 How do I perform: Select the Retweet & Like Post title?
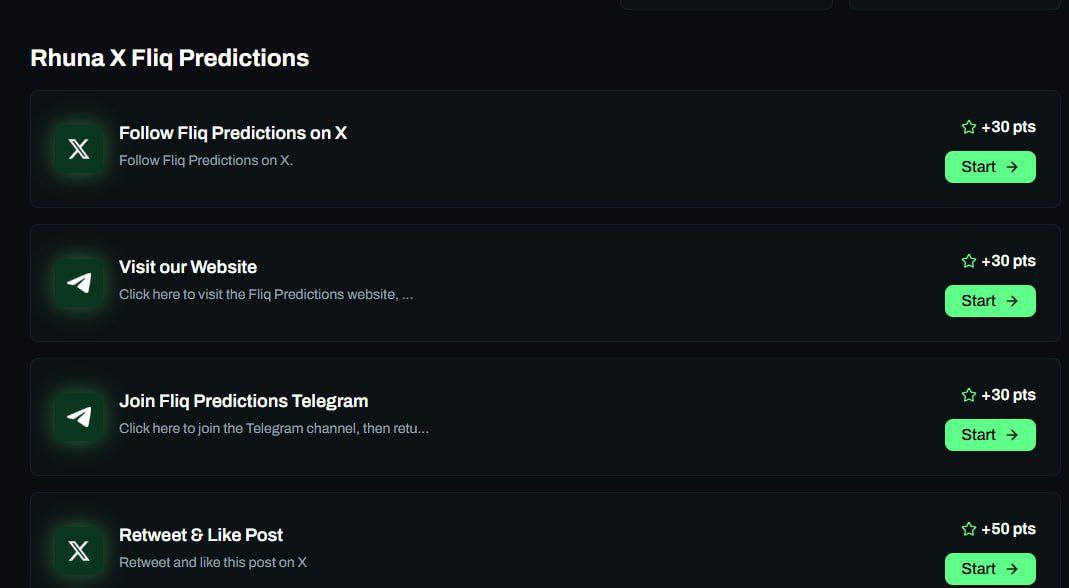tap(201, 535)
